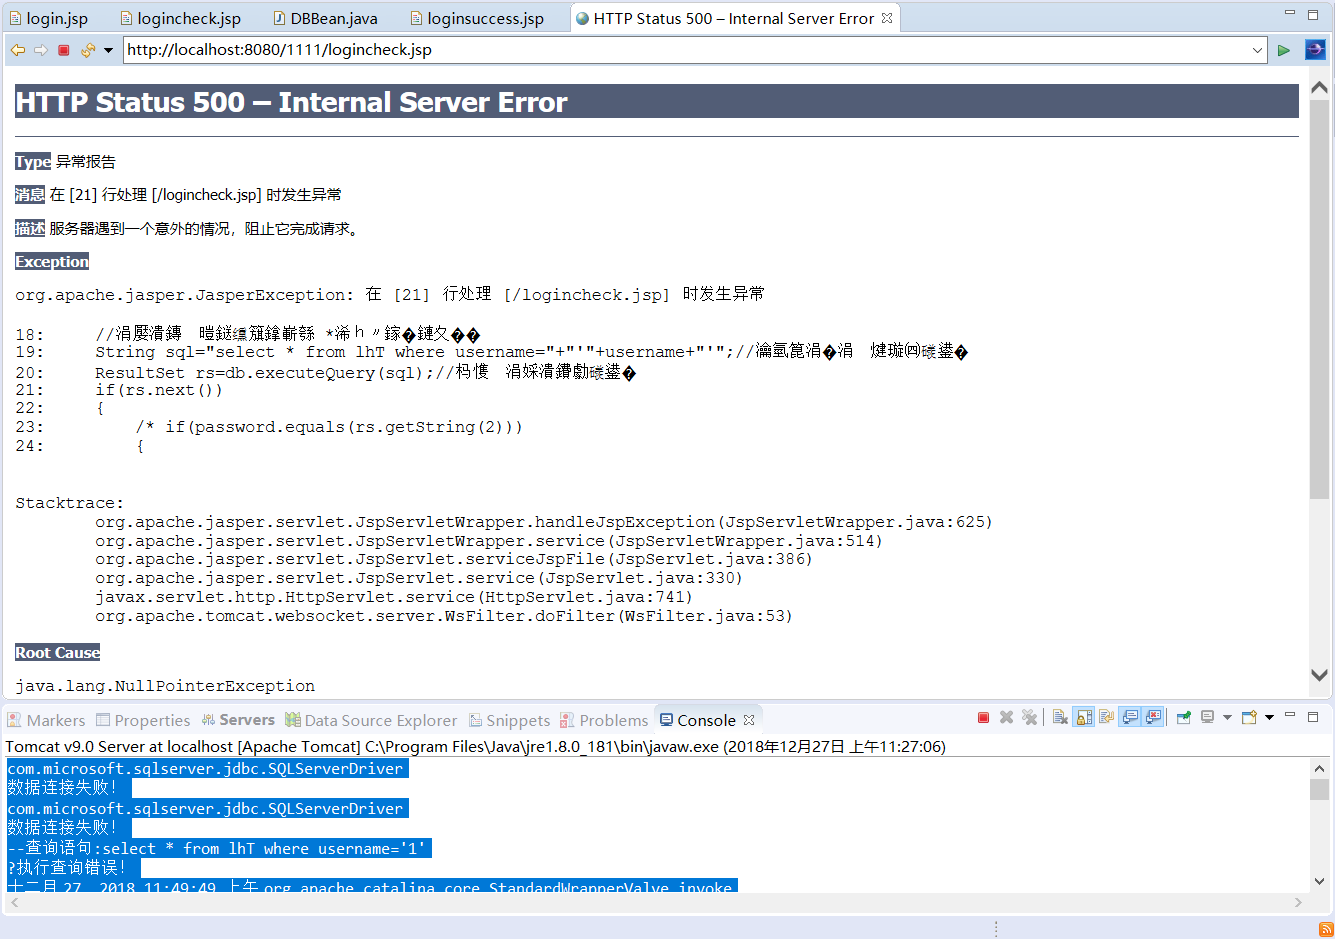Refresh the page in the internal browser
The width and height of the screenshot is (1335, 939).
89,49
